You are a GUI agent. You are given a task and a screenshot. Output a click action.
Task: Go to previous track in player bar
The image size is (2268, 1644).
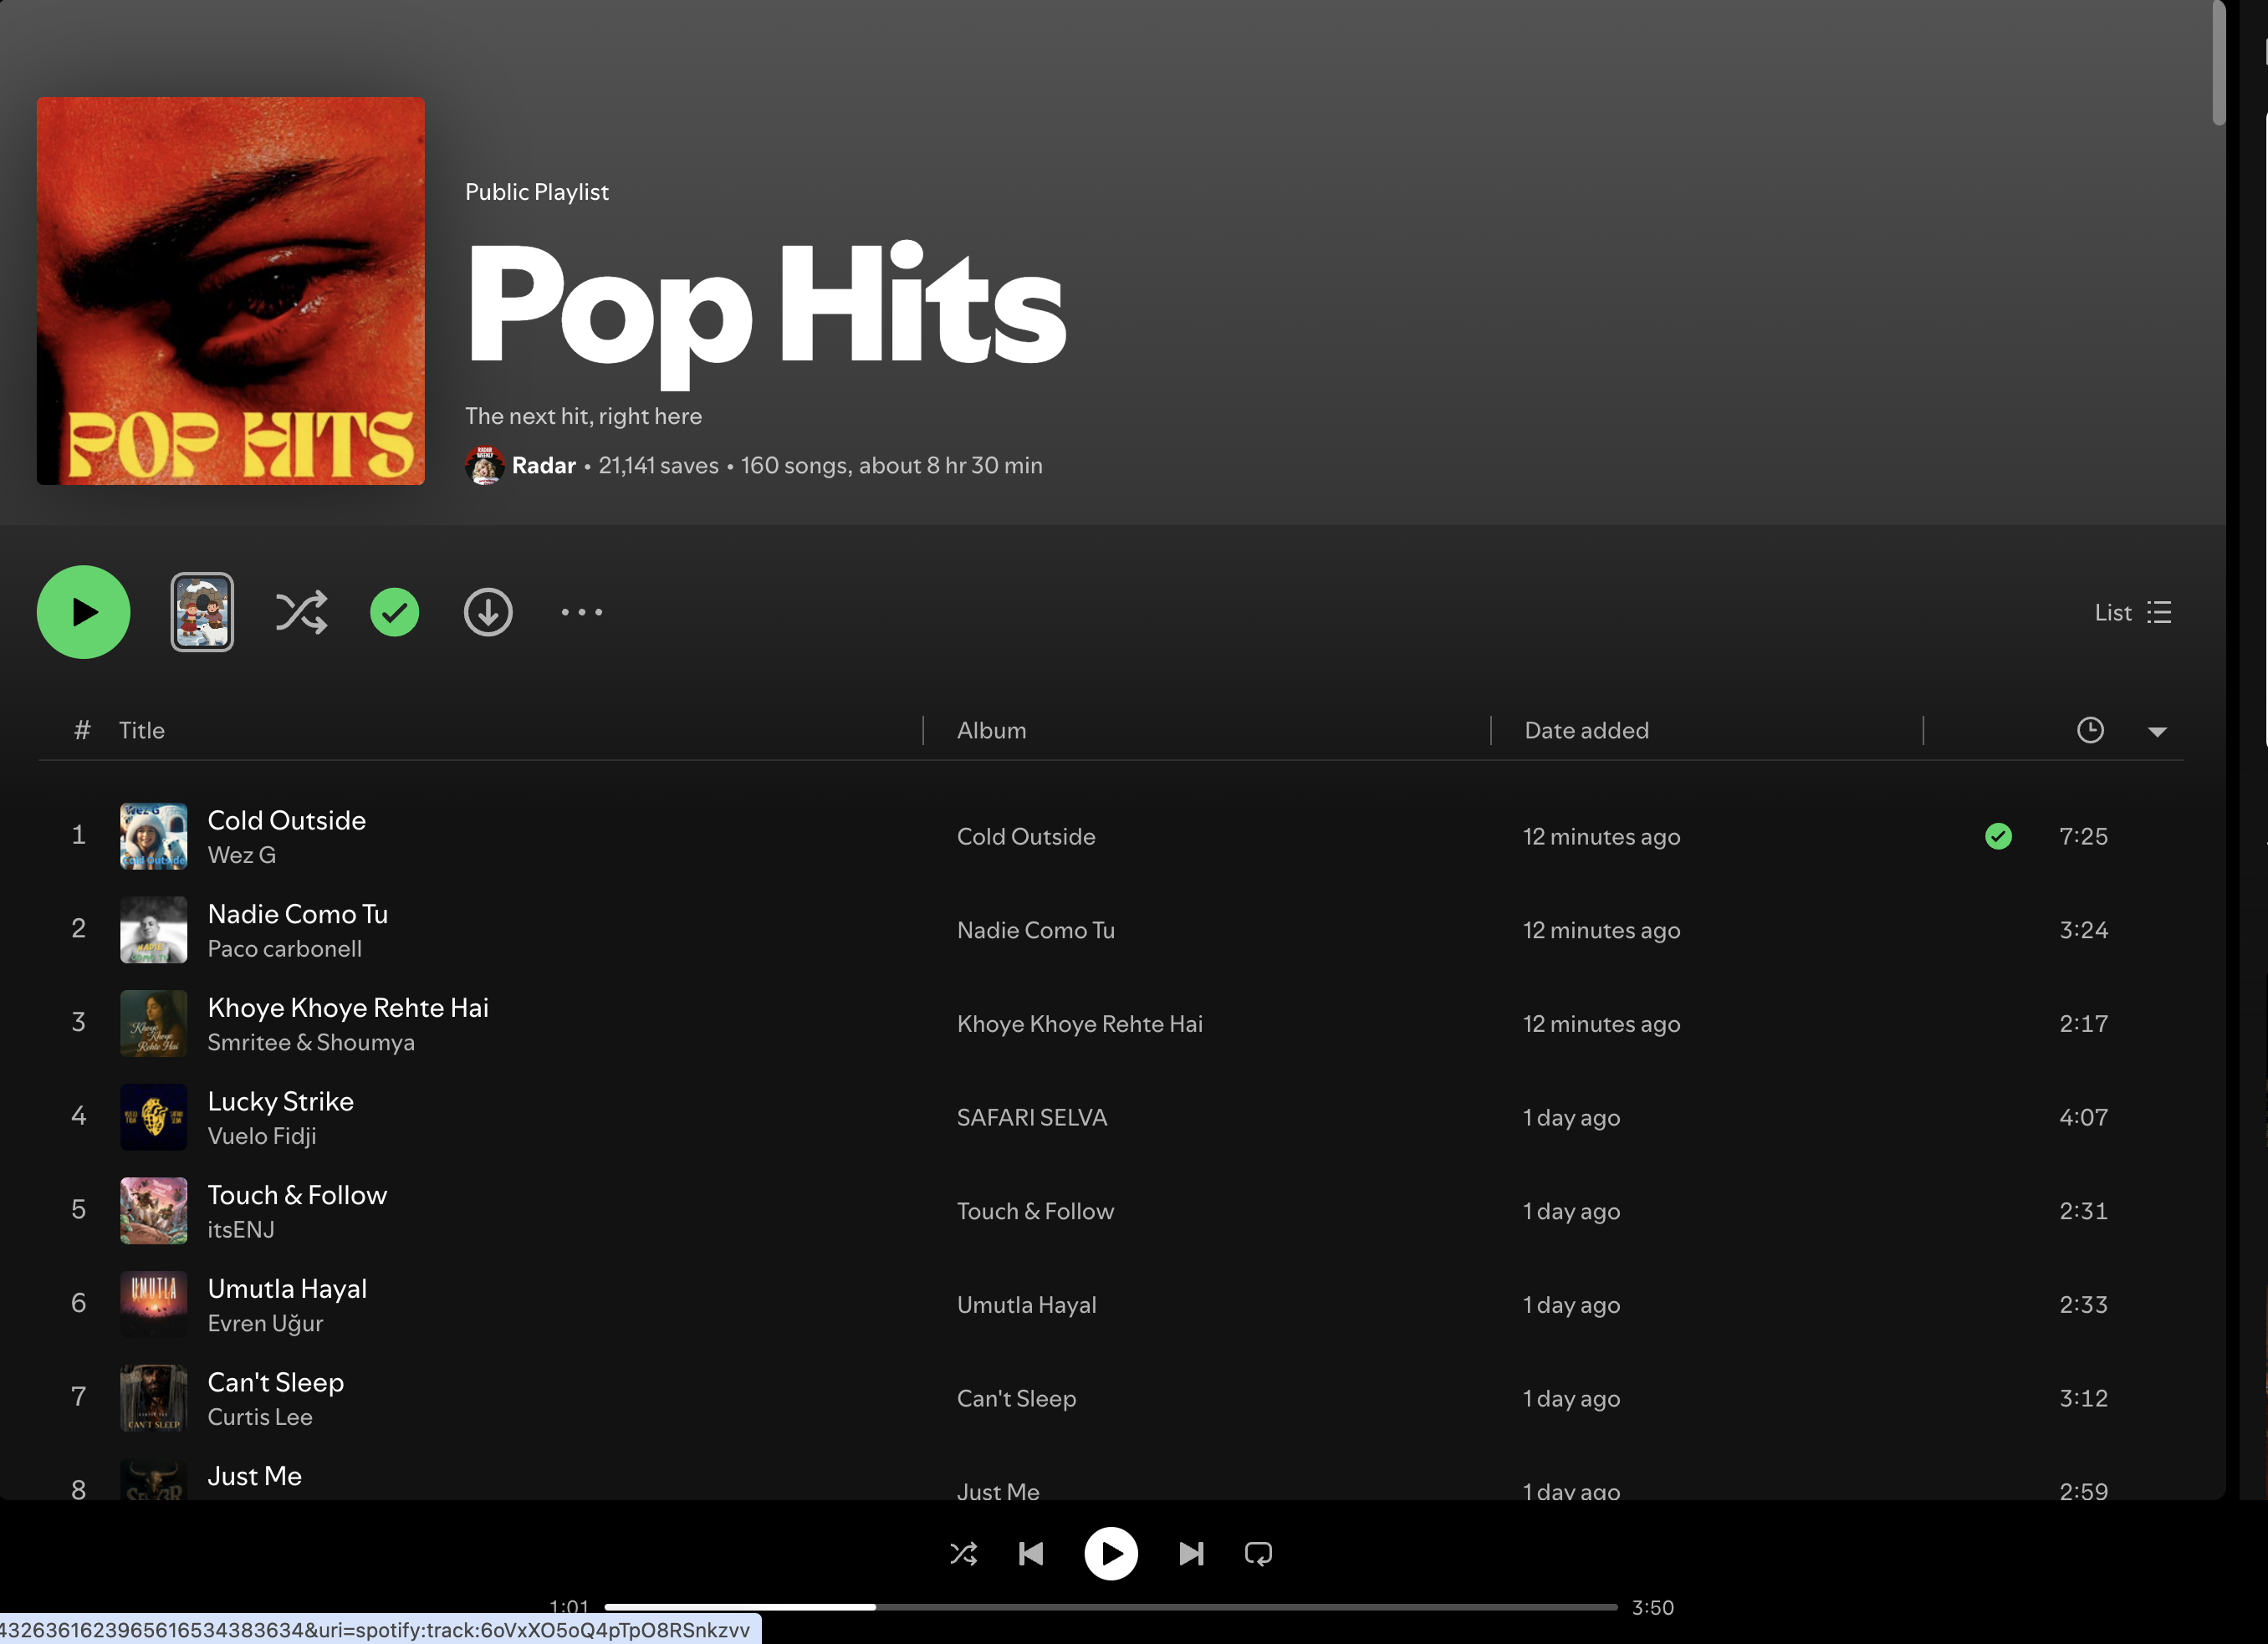[x=1031, y=1553]
